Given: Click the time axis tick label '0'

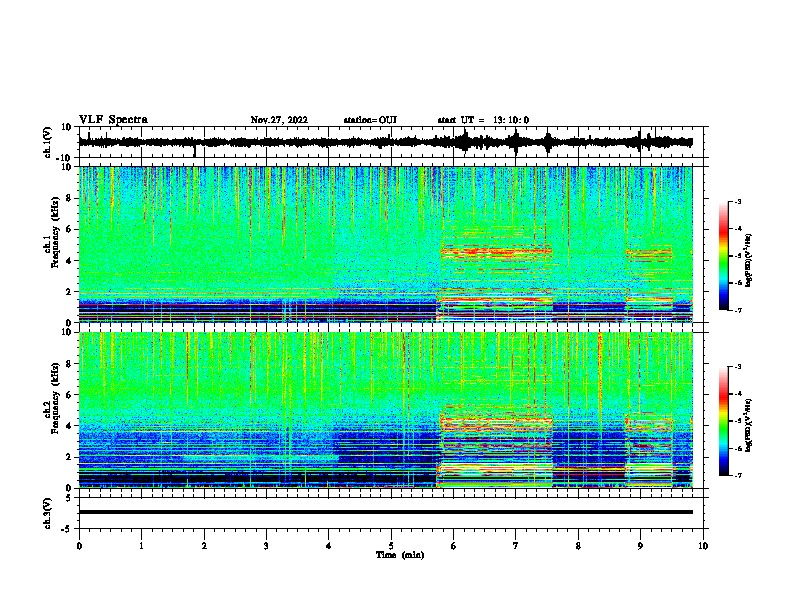Looking at the screenshot, I should coord(79,546).
